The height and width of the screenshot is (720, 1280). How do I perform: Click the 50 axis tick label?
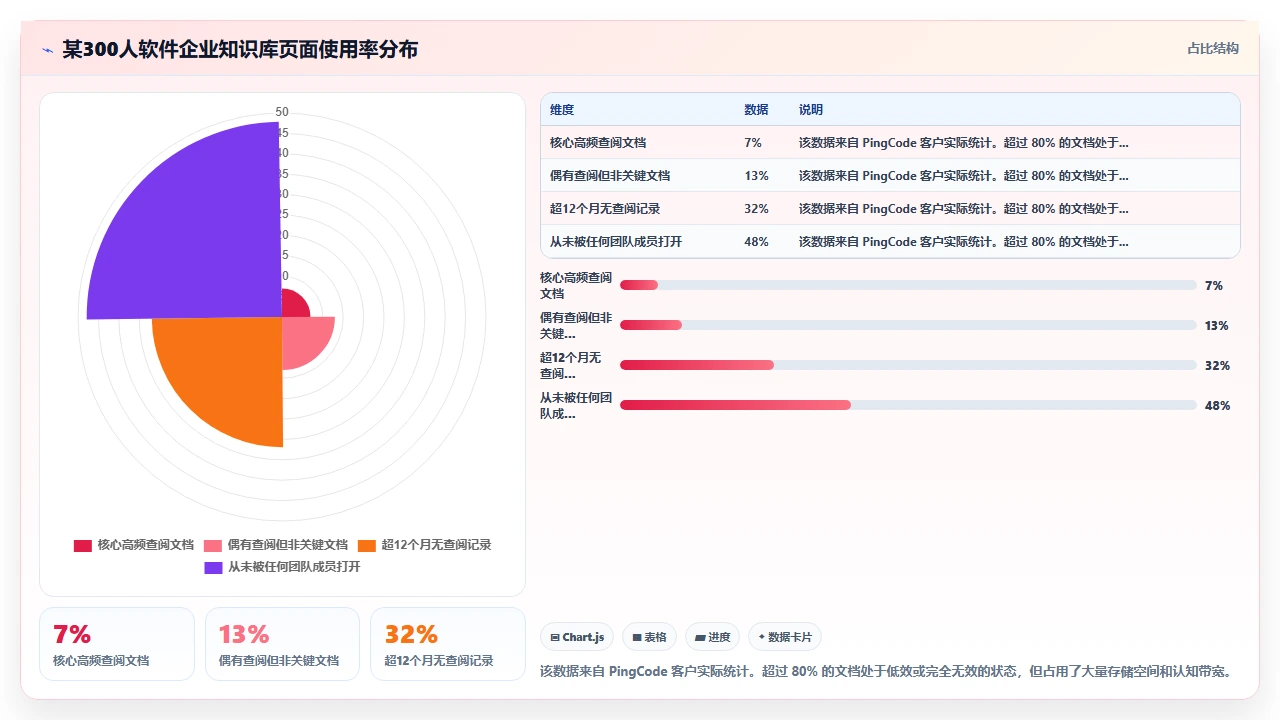[x=282, y=112]
